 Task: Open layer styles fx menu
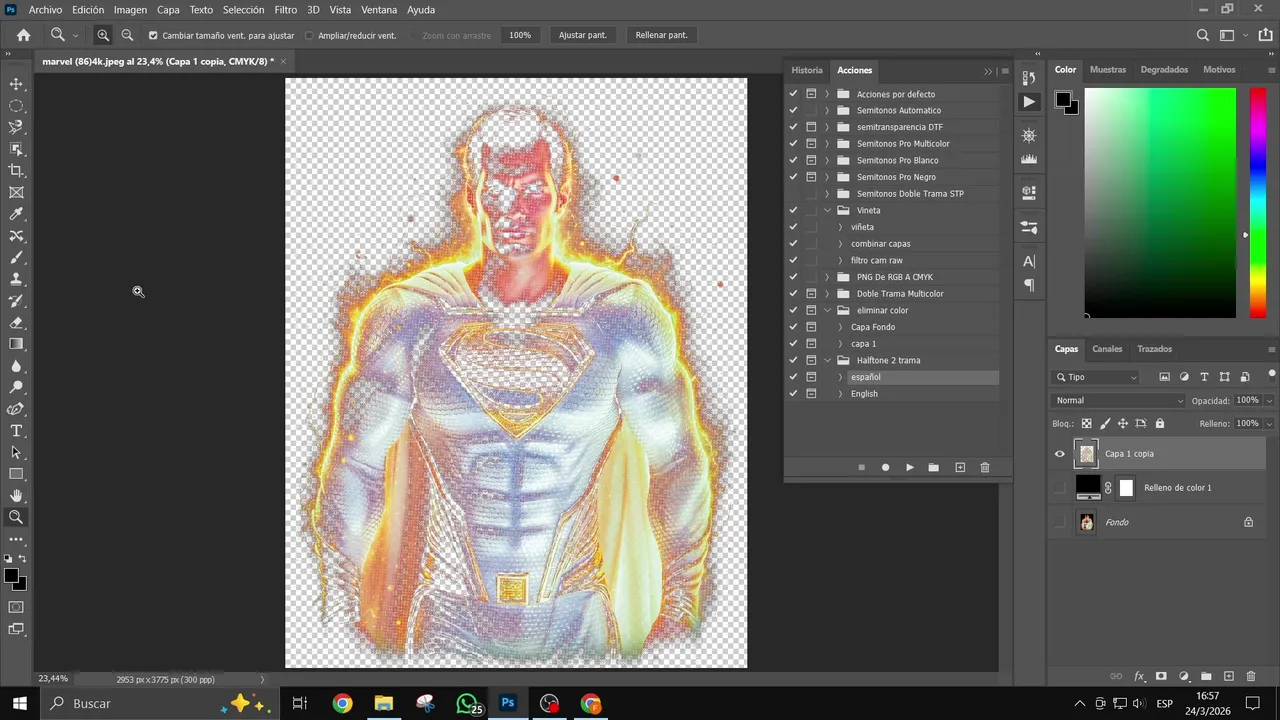pyautogui.click(x=1138, y=676)
